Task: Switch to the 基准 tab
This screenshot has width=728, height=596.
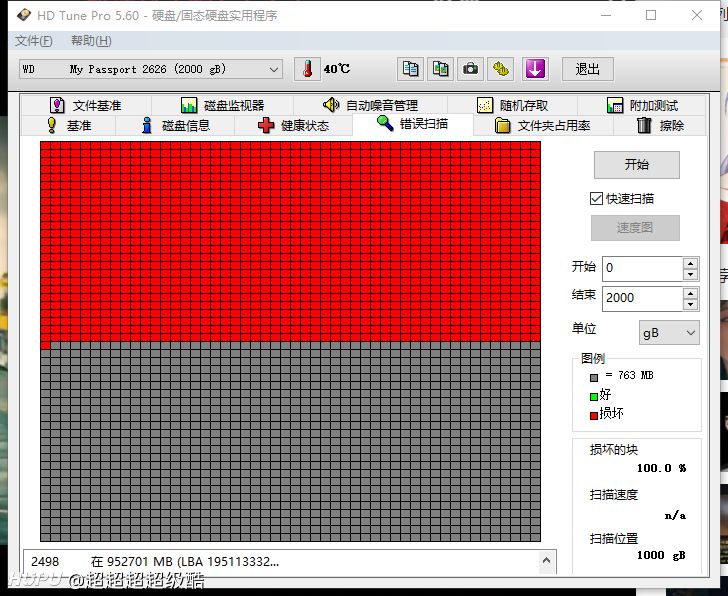Action: [69, 126]
